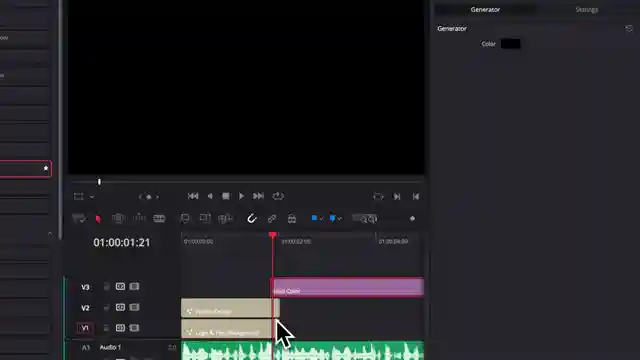Screen dimensions: 640x360
Task: Select the beige clip on V1
Action: point(227,329)
